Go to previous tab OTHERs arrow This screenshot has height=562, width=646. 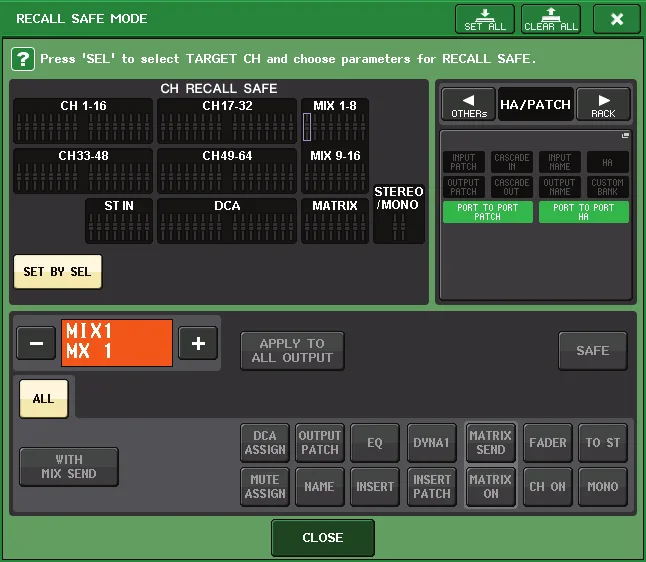click(468, 104)
